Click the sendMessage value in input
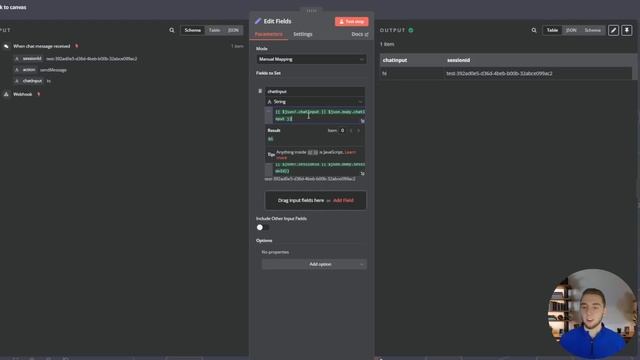Screen dimensions: 640x360 coord(53,70)
